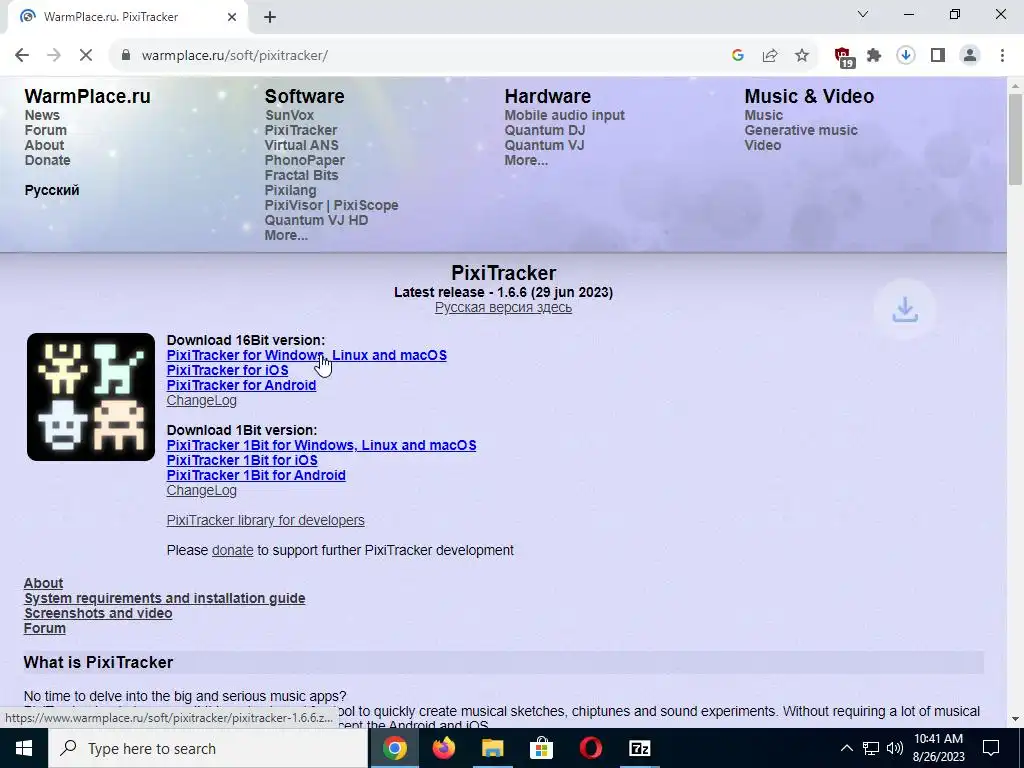
Task: Open PhonoPaper in the Software menu
Action: [x=304, y=160]
